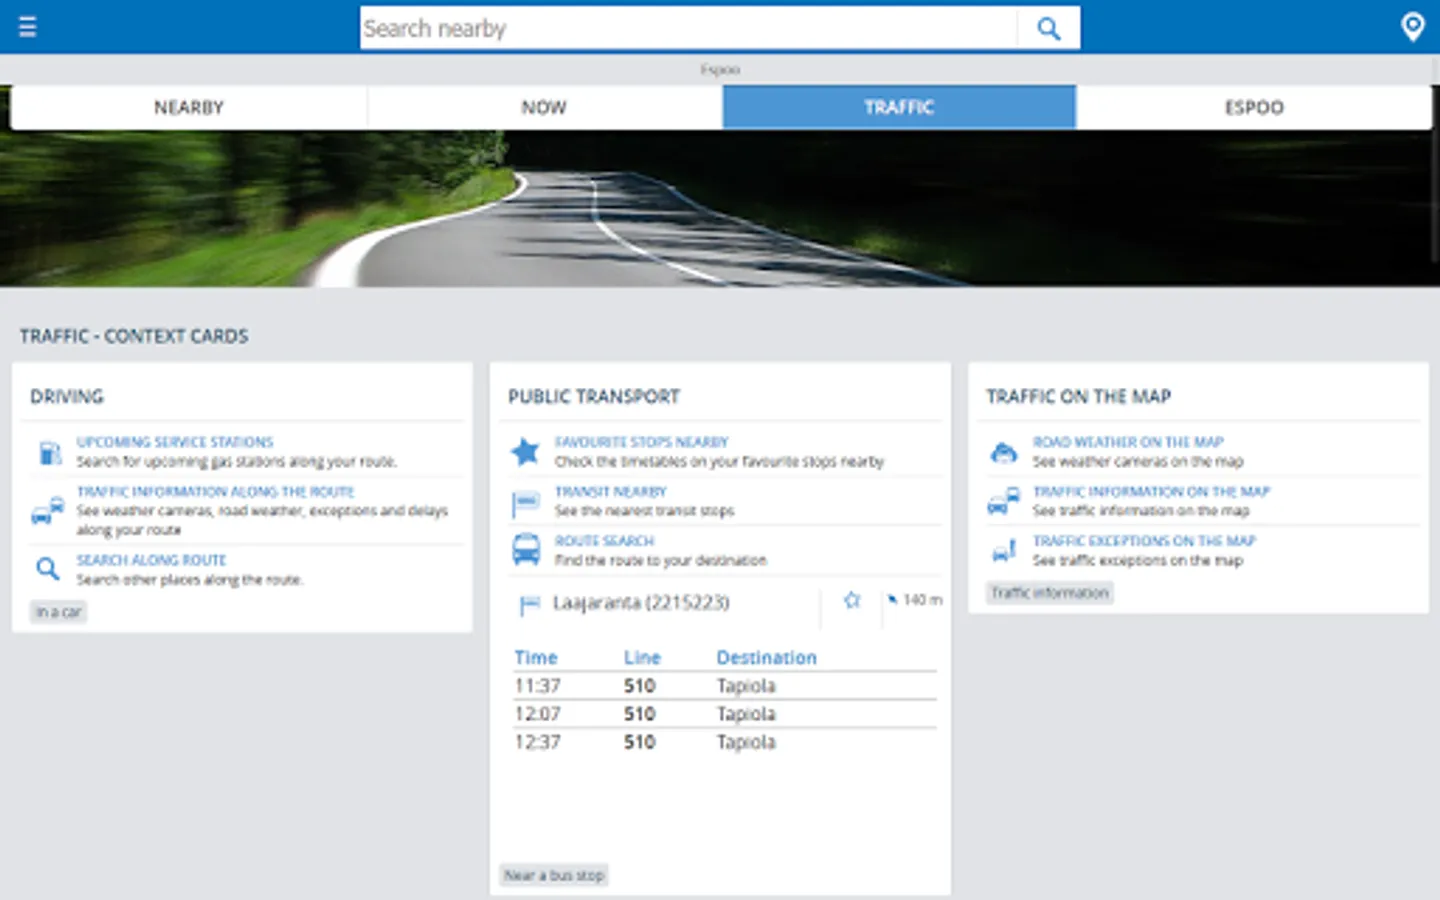Click the Public Transport card heading
The width and height of the screenshot is (1440, 900).
[594, 397]
